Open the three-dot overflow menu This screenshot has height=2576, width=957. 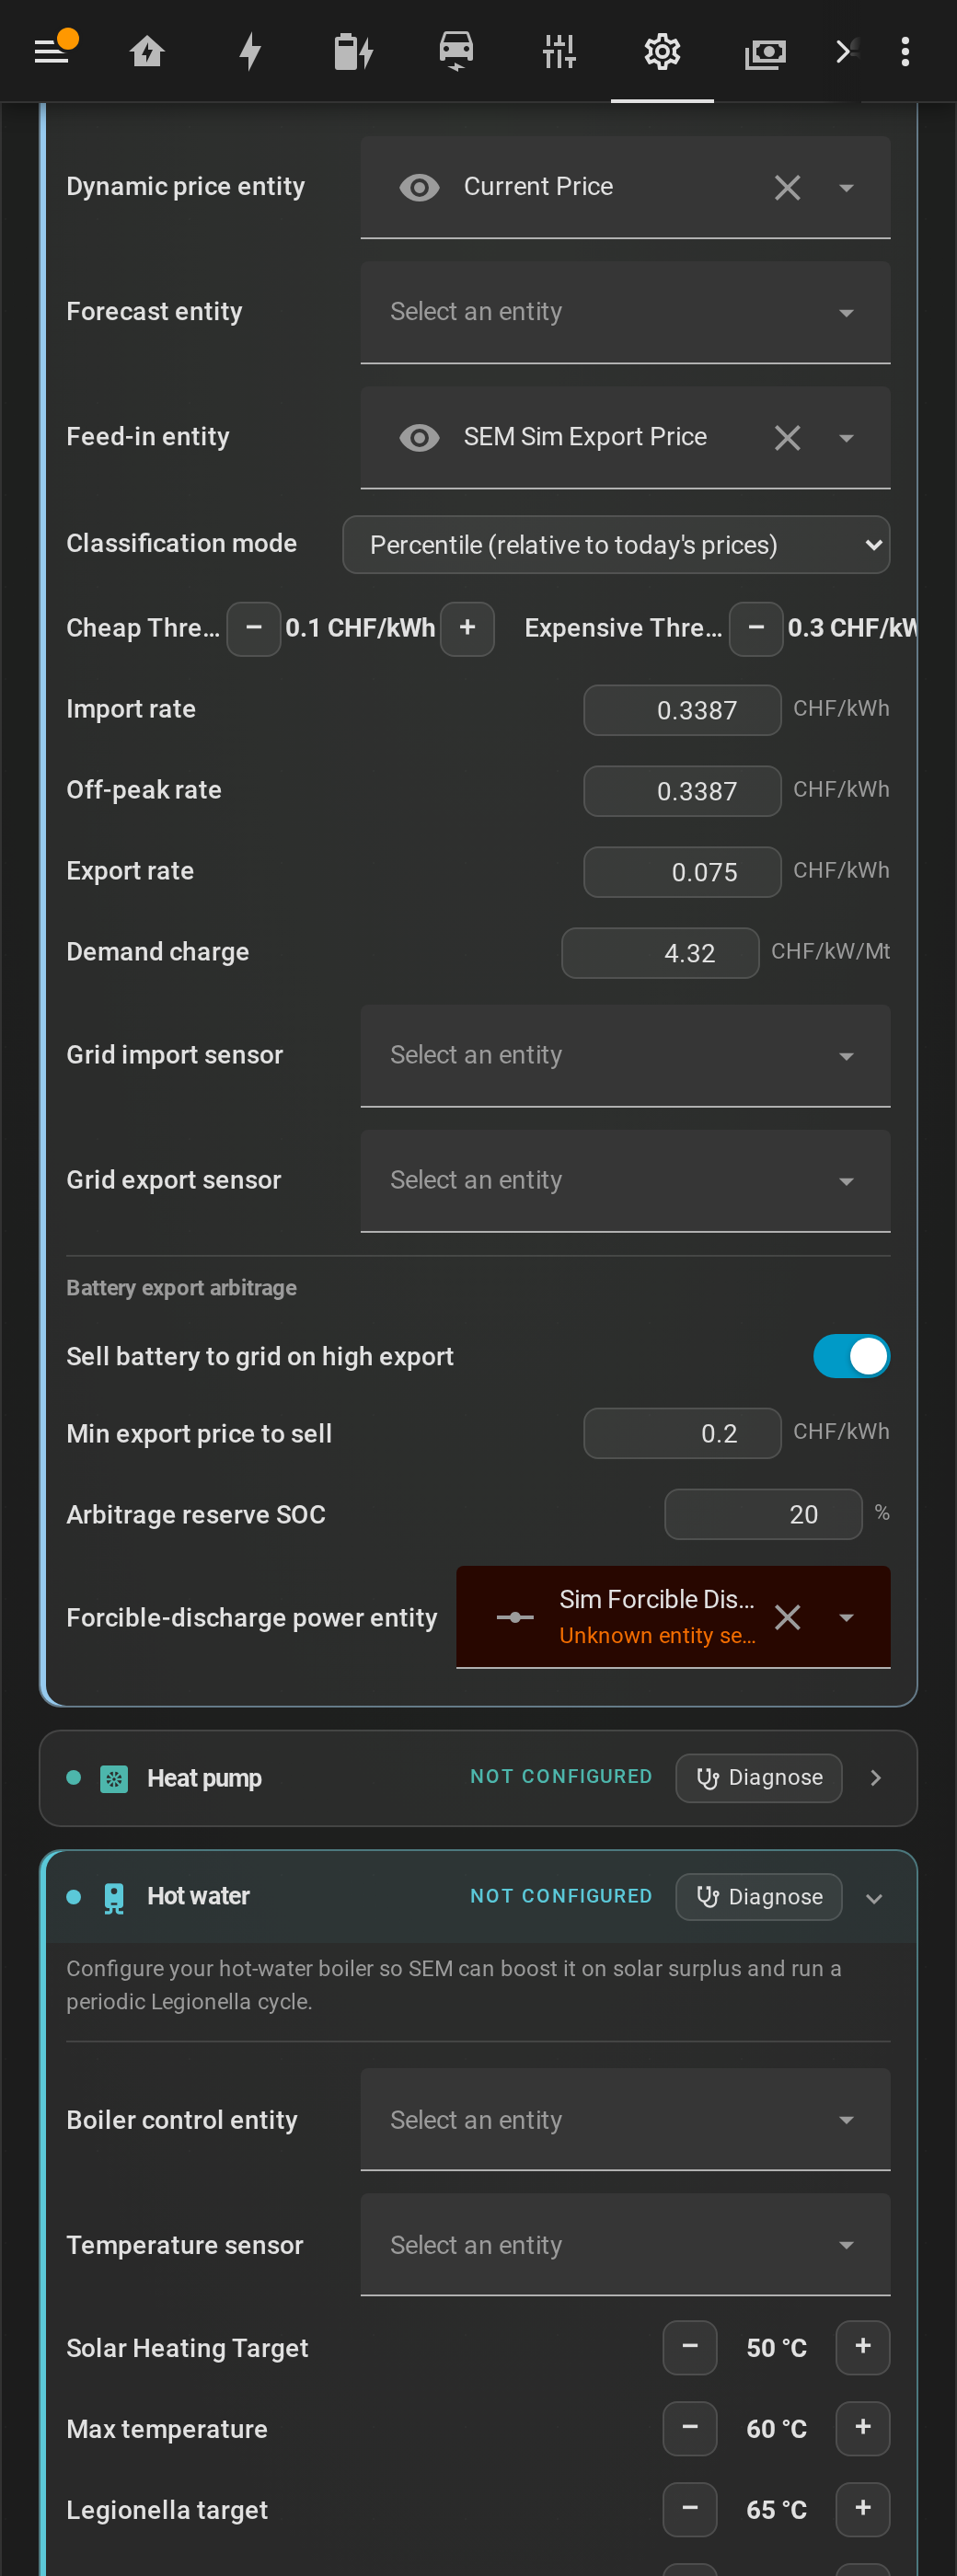click(905, 51)
